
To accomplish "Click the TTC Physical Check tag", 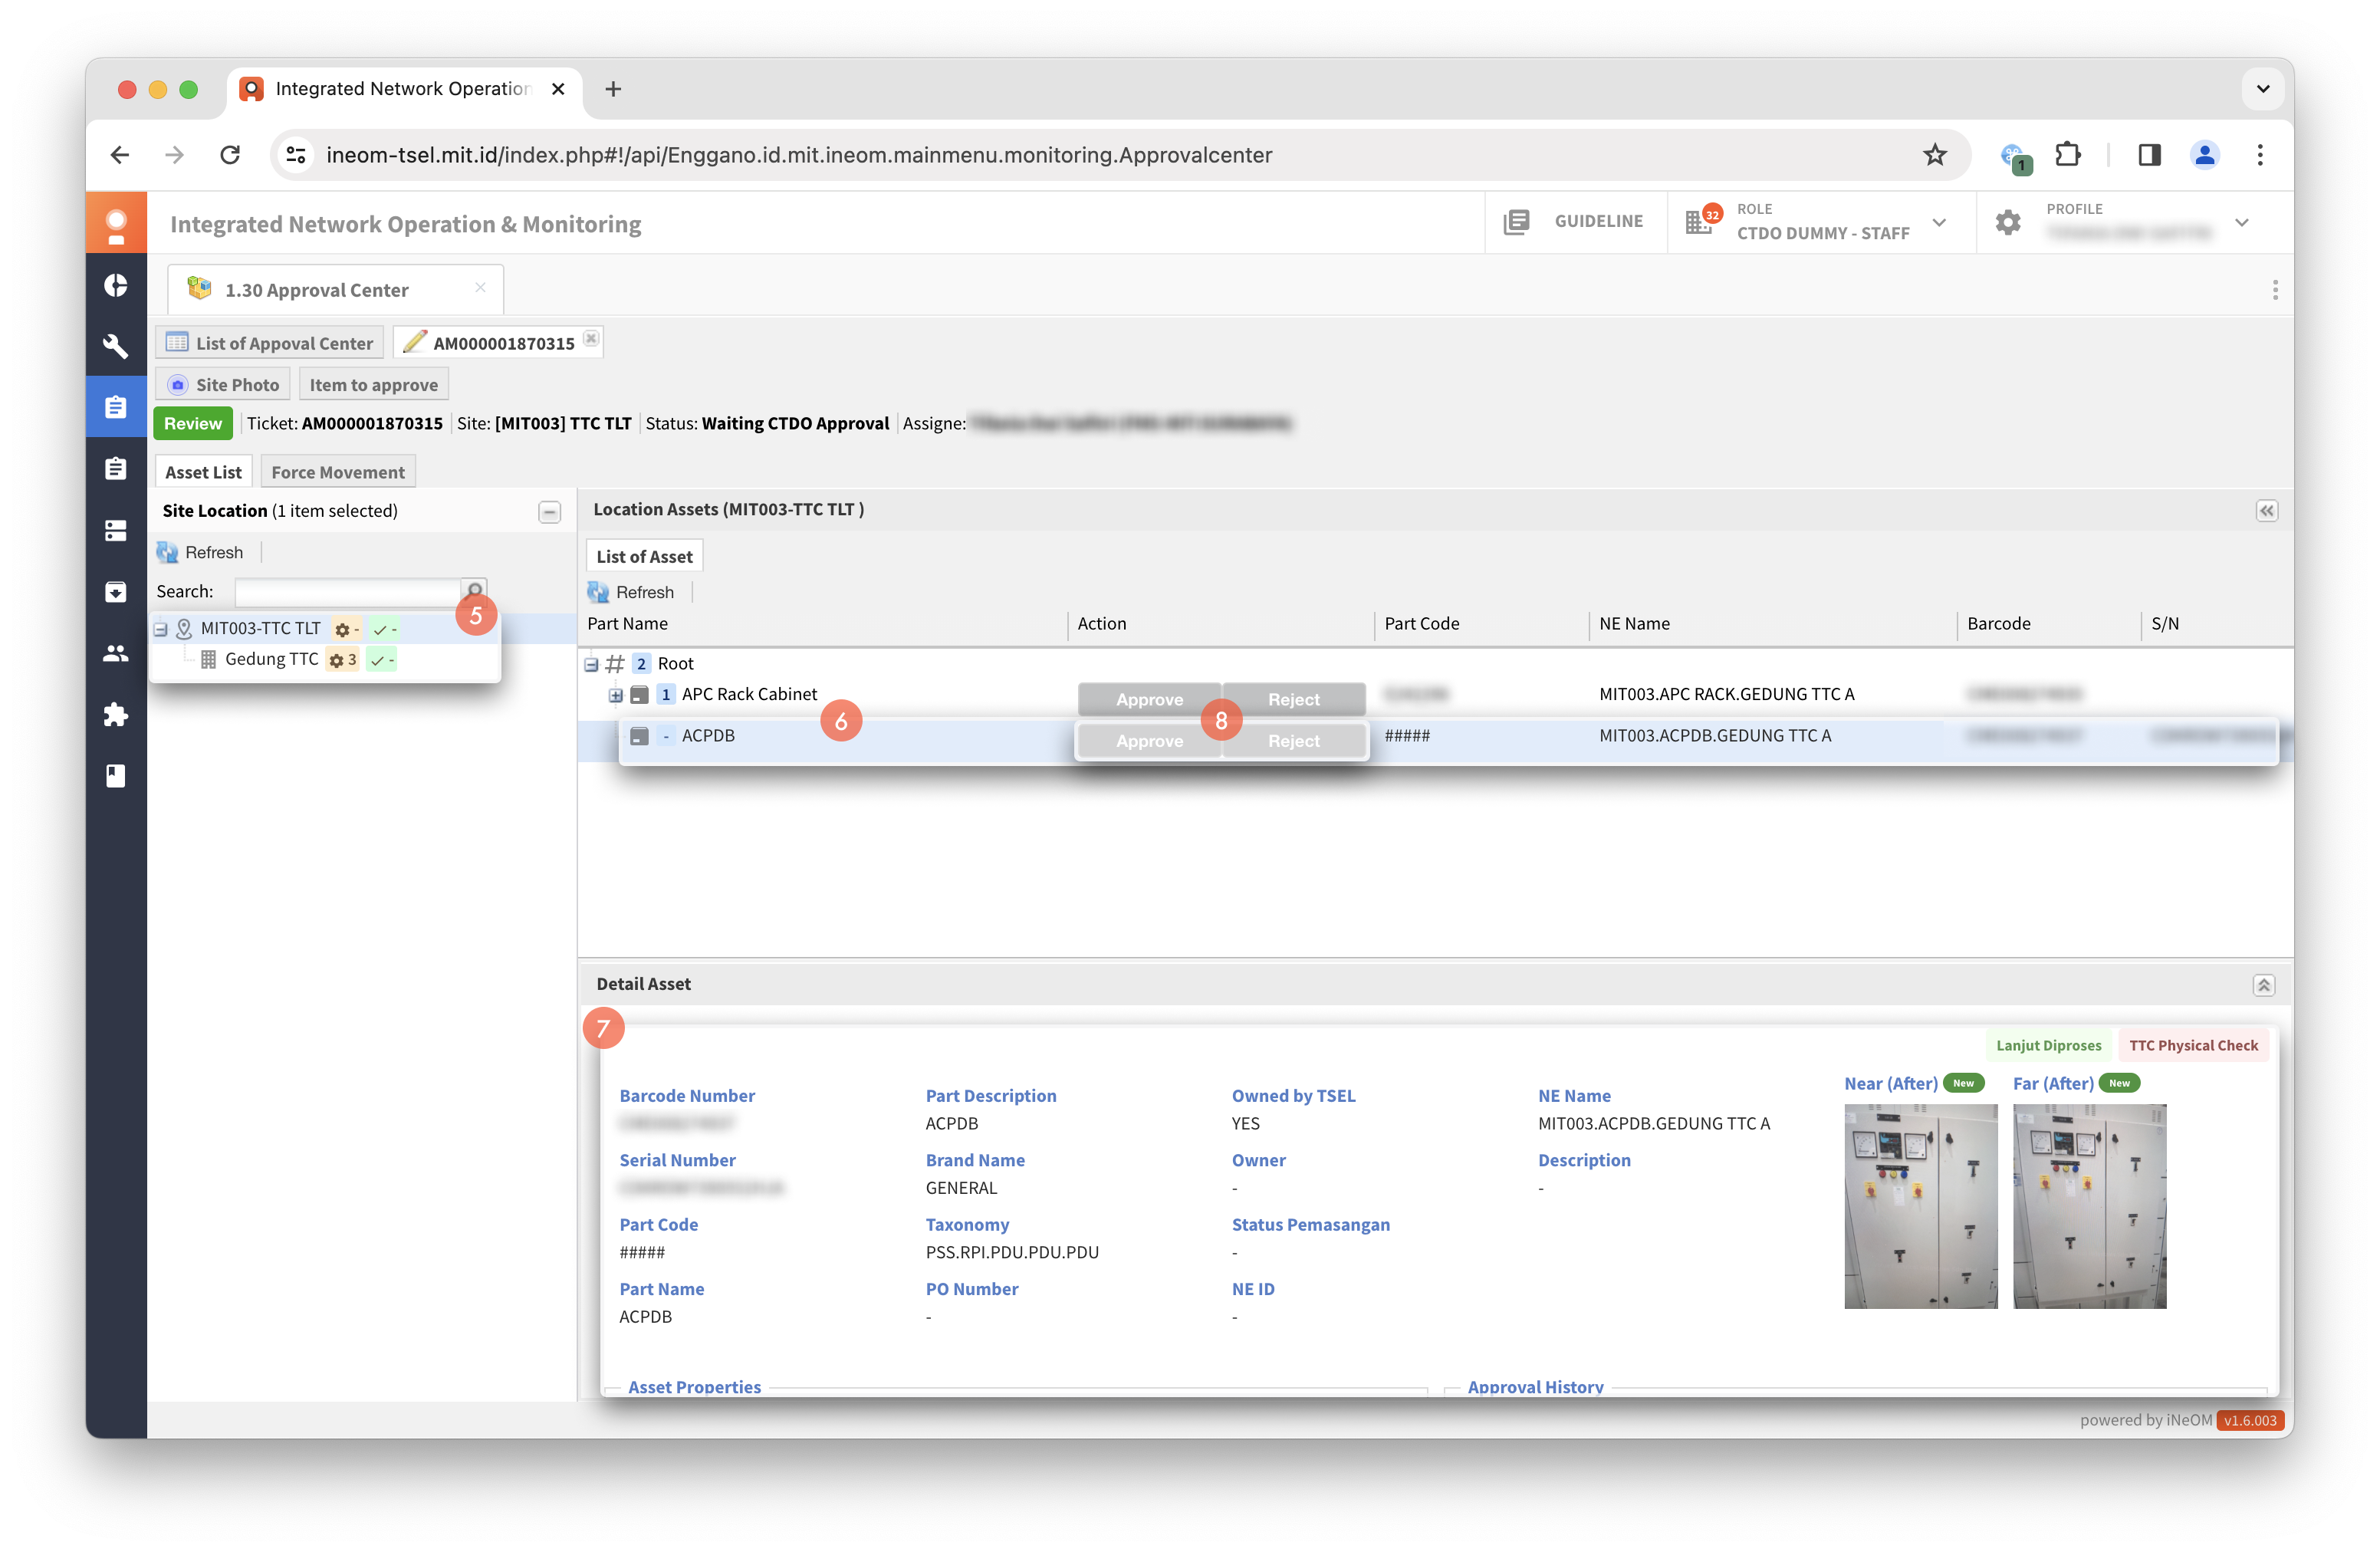I will (2193, 1046).
